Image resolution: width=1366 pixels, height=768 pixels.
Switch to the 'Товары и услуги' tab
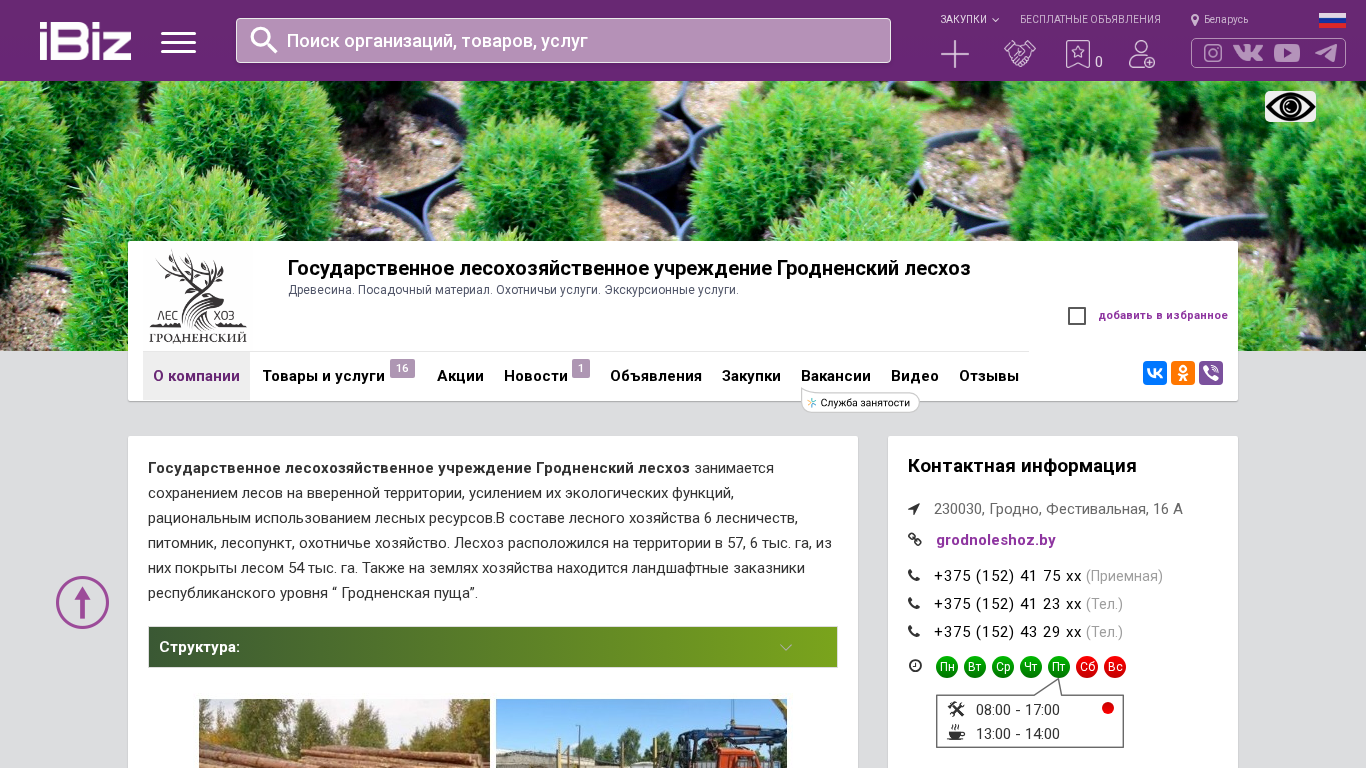coord(324,376)
